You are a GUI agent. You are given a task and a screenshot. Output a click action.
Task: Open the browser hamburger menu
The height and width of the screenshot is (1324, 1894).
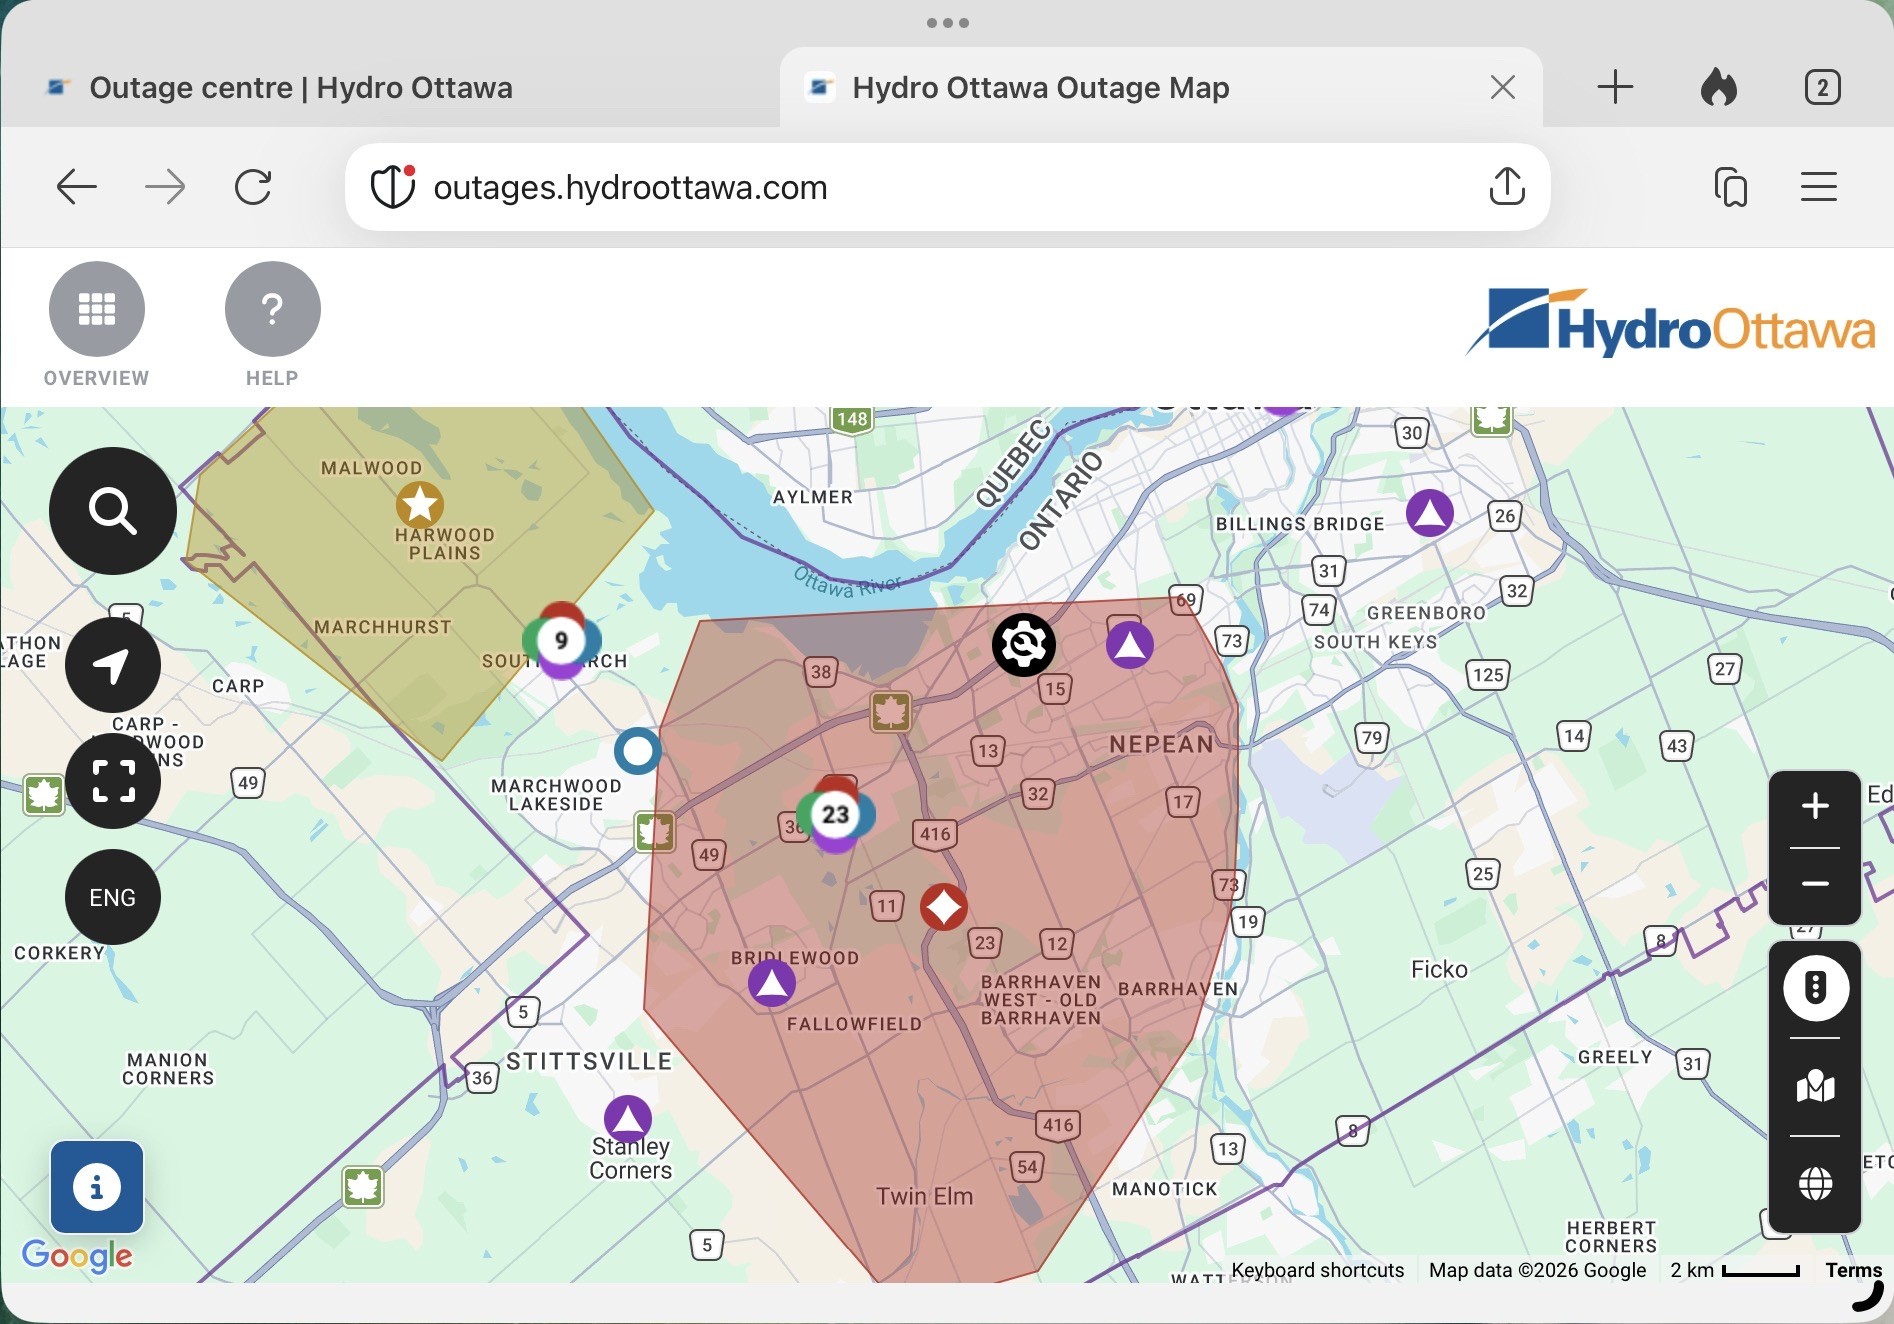point(1819,187)
